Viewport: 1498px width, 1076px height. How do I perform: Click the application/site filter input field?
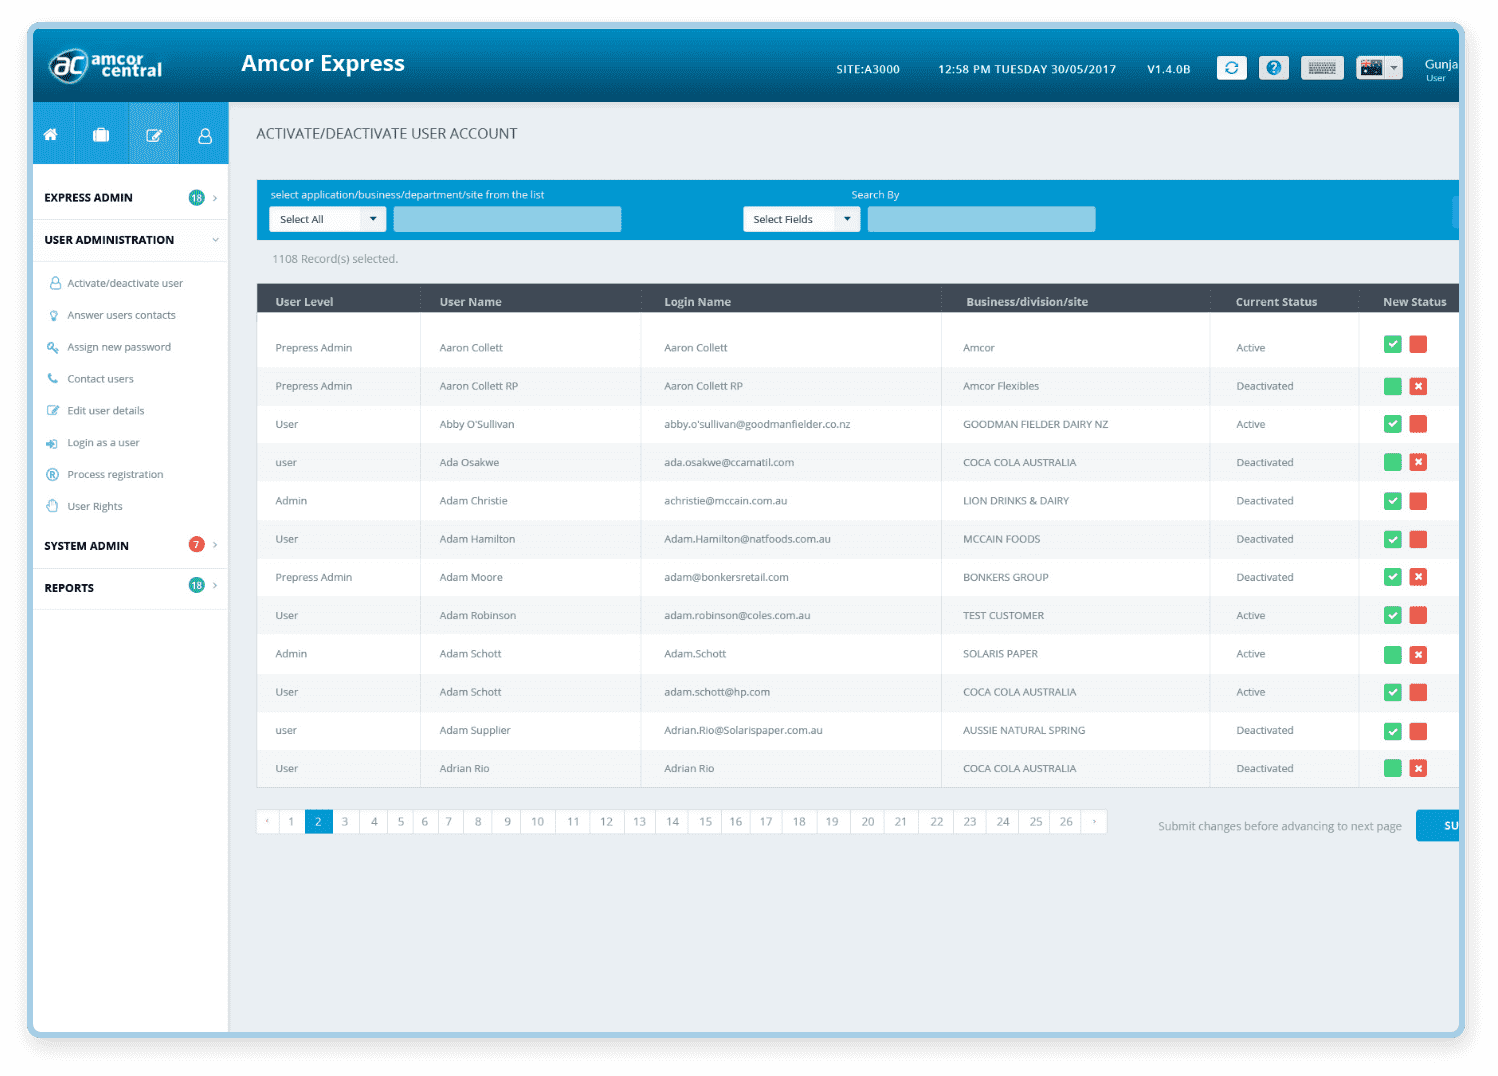click(x=507, y=219)
